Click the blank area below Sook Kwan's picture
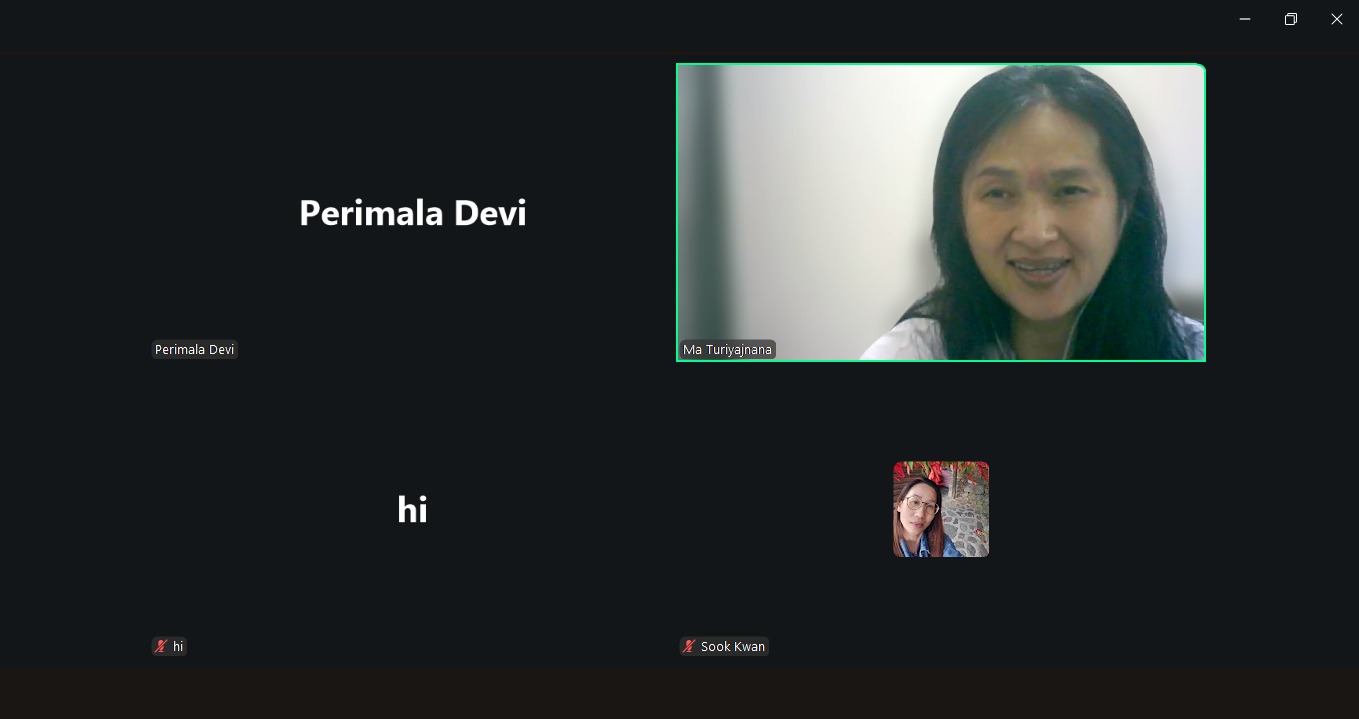The image size is (1359, 719). (x=940, y=600)
